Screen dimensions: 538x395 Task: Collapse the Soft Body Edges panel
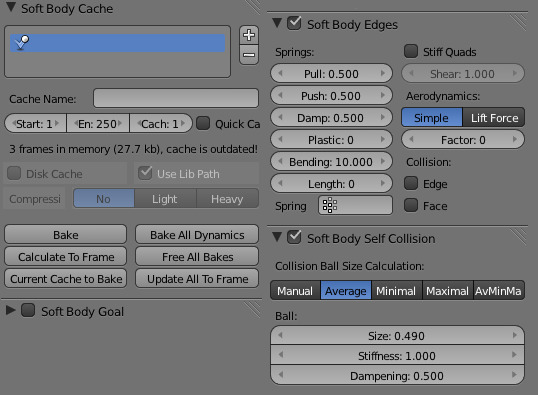277,23
